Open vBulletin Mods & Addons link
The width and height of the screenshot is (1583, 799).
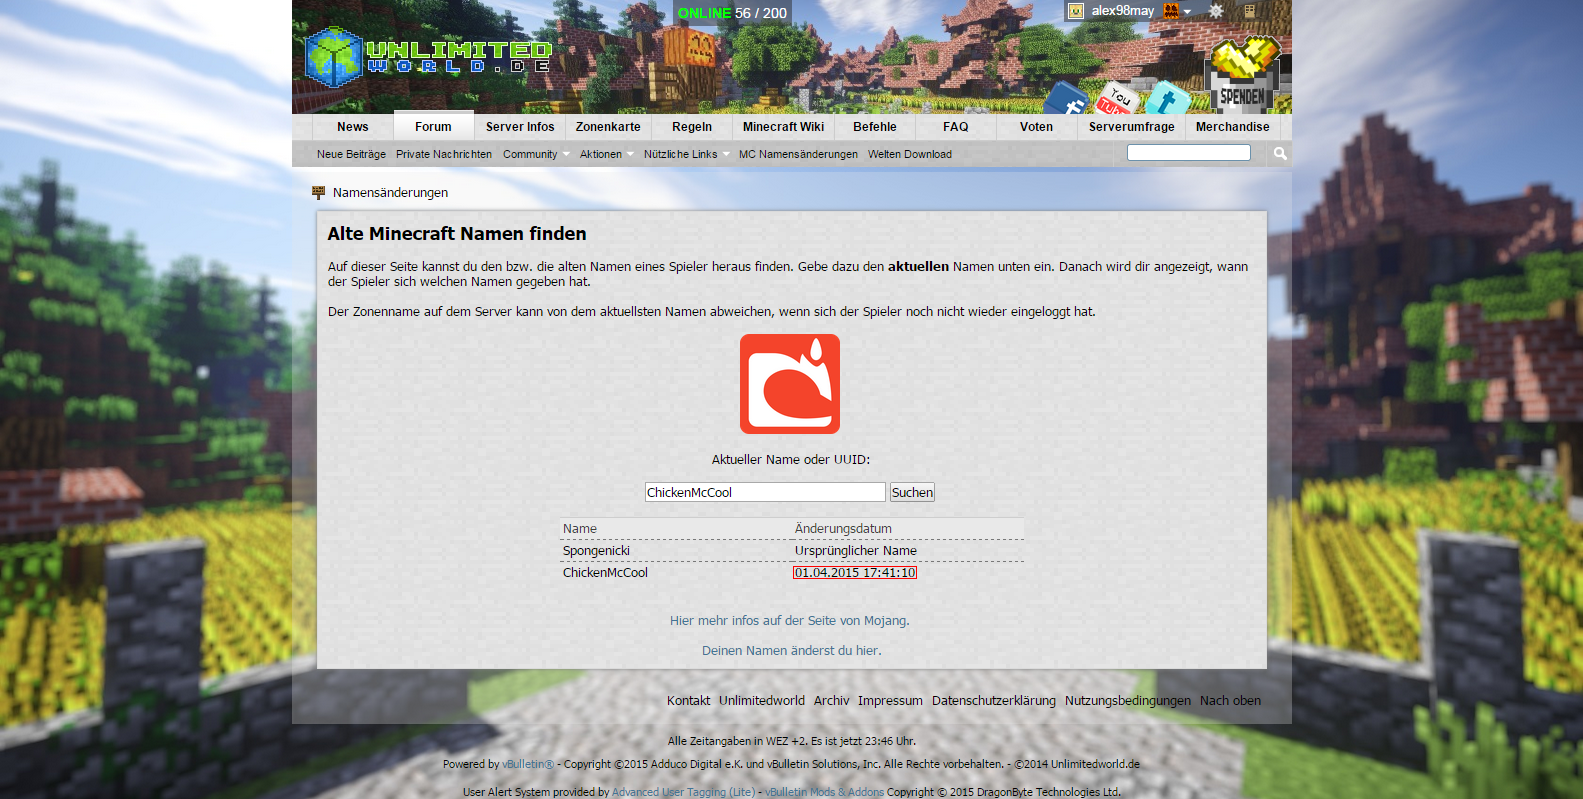825,792
